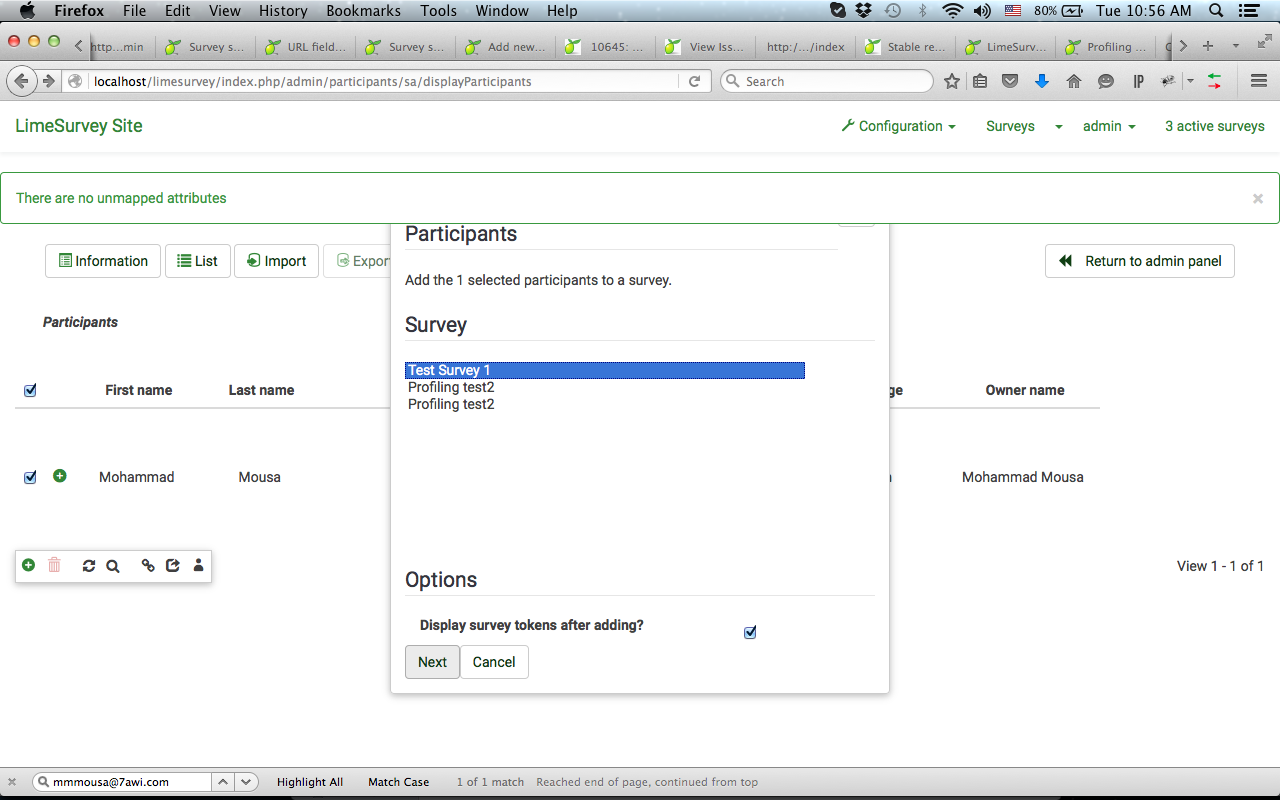Click the pink trash delete icon
The width and height of the screenshot is (1280, 800).
55,565
